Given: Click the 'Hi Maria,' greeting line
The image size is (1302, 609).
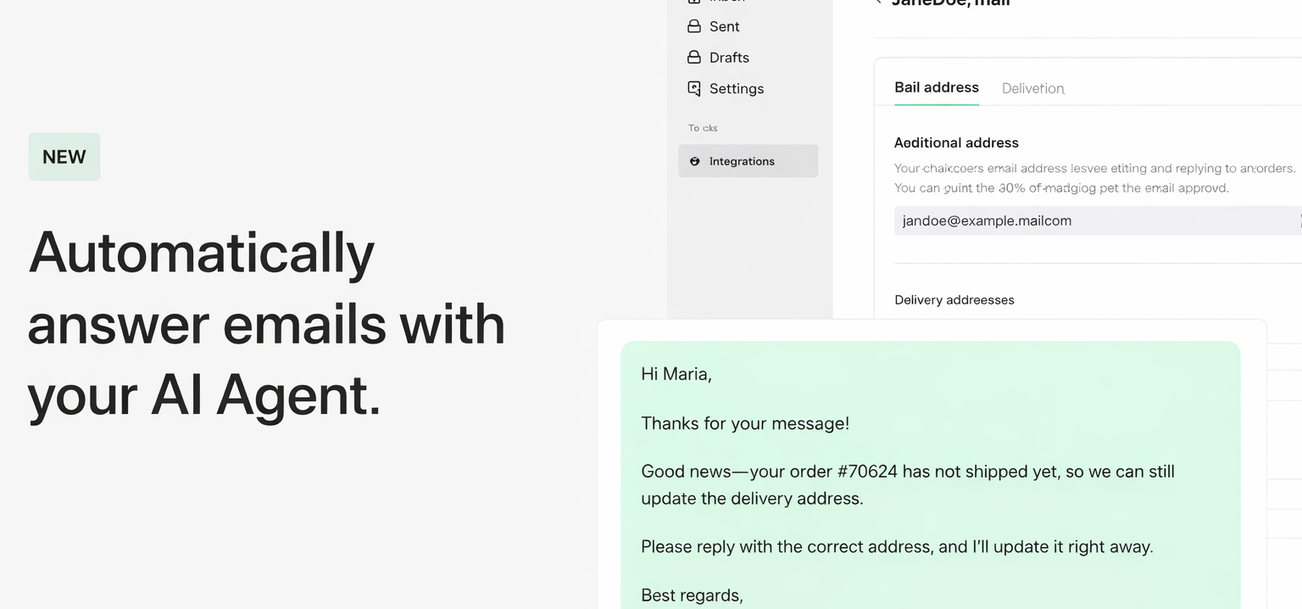Looking at the screenshot, I should click(676, 374).
